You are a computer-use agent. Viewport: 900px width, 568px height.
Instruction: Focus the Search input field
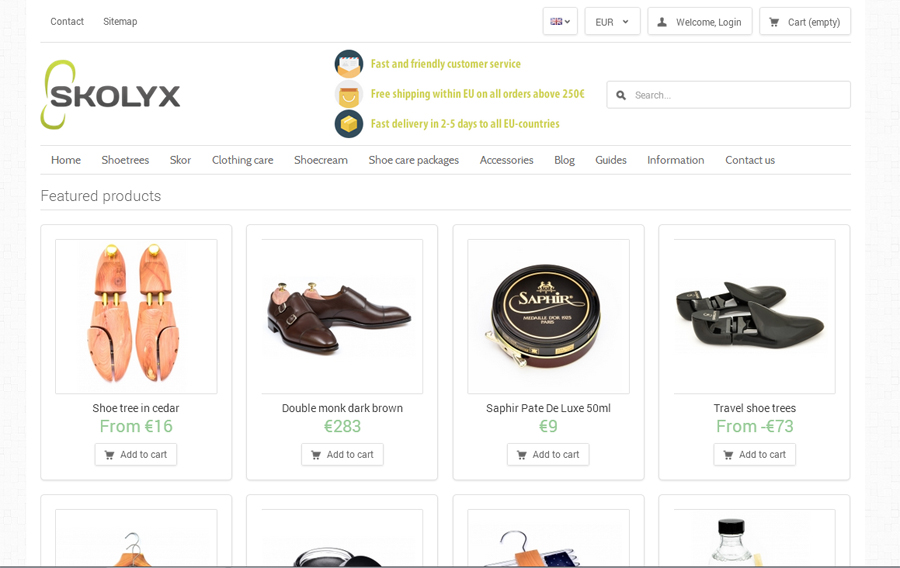(728, 95)
